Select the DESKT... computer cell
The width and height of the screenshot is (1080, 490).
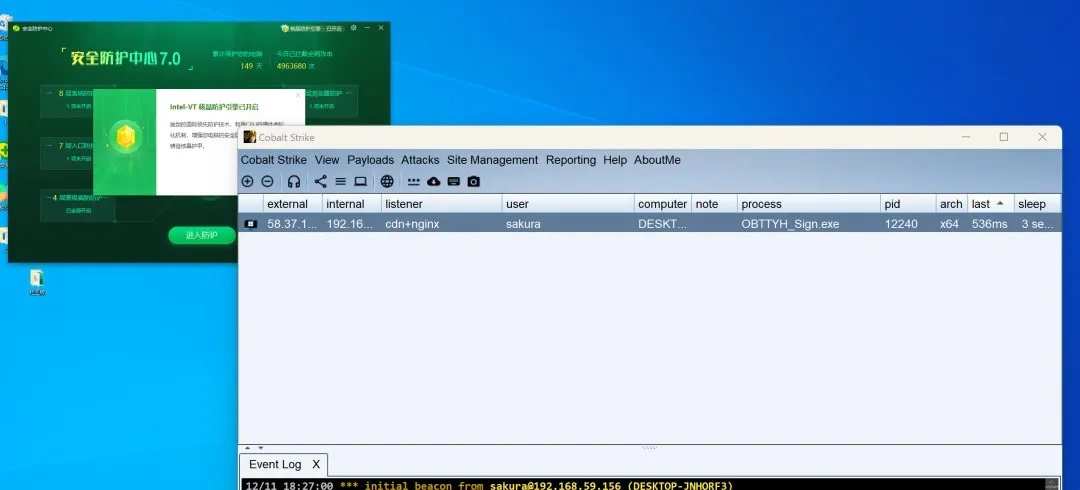pos(663,223)
